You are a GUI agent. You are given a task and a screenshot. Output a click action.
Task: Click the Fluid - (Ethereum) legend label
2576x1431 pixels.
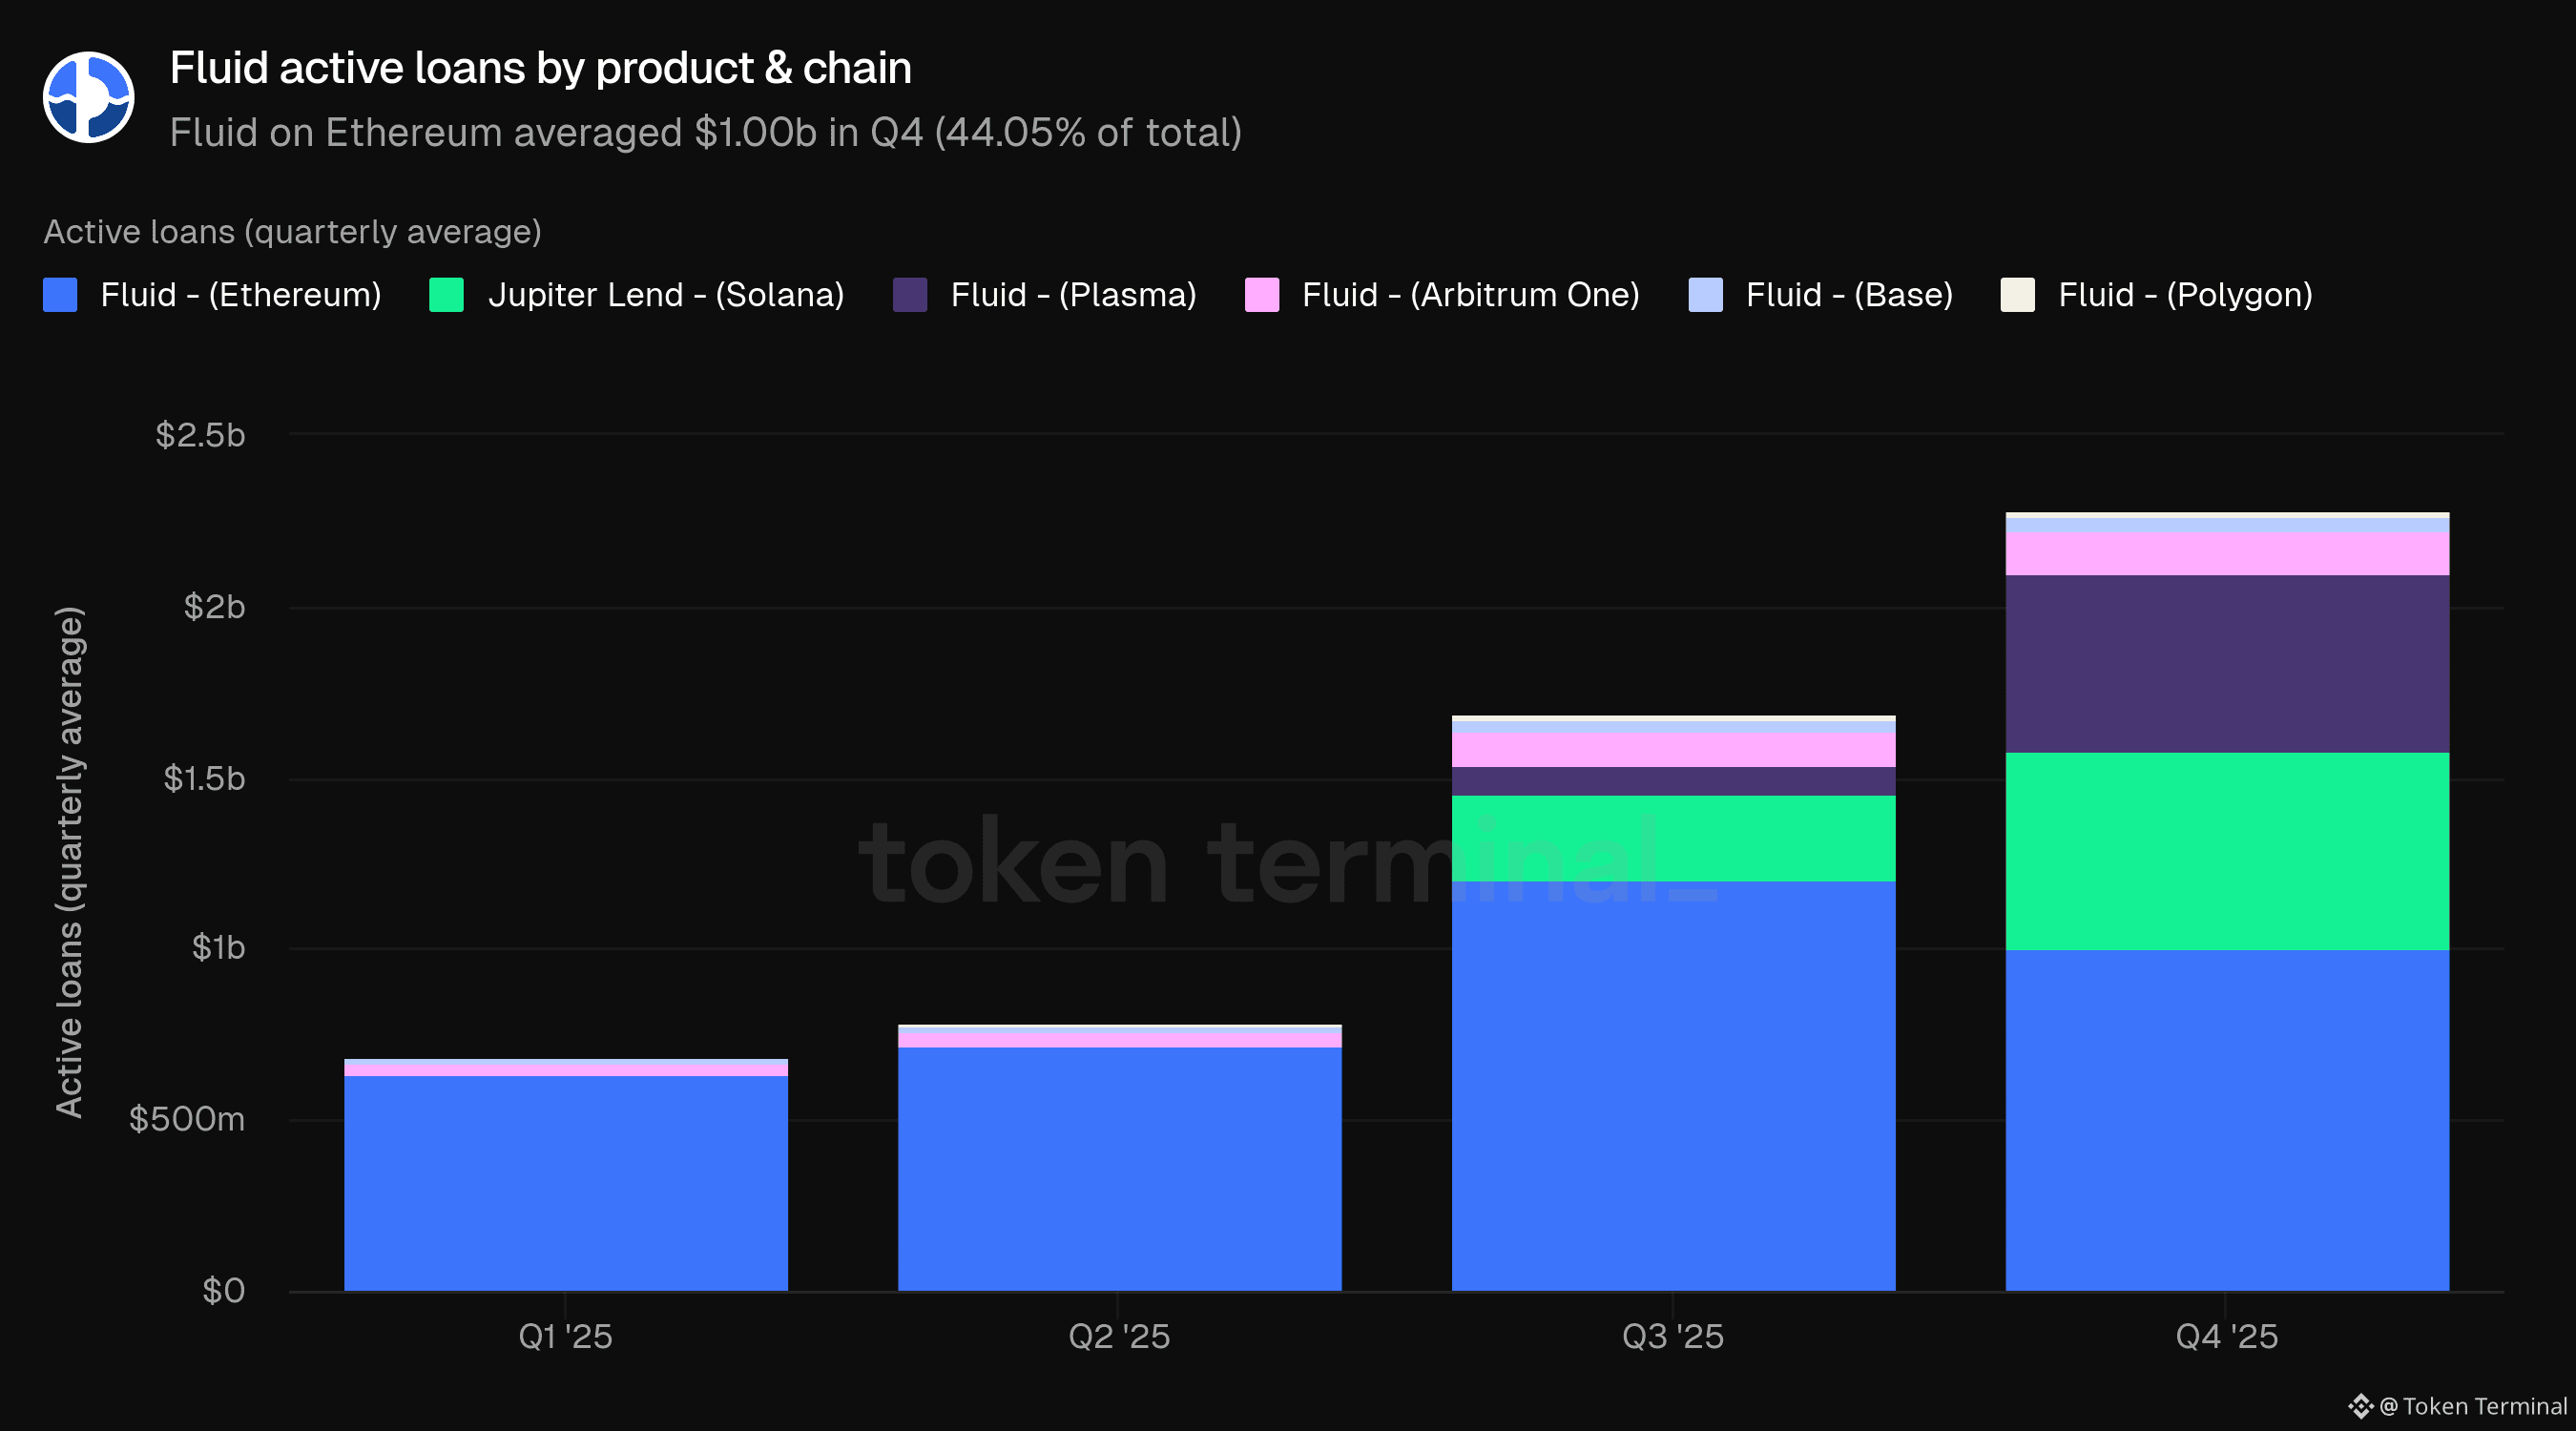tap(240, 295)
